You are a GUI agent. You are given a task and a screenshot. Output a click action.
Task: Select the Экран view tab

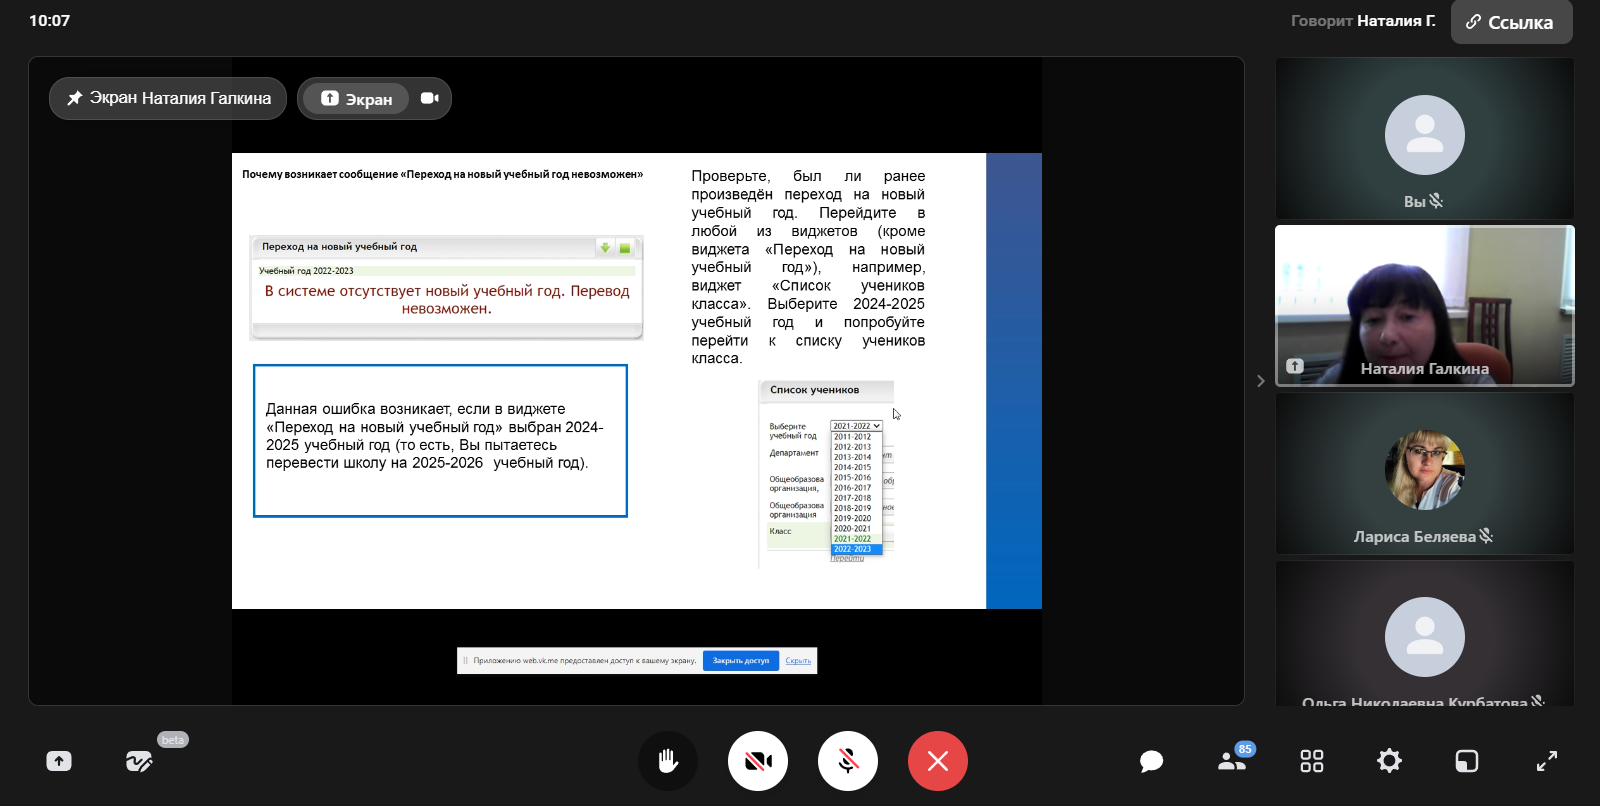click(356, 99)
